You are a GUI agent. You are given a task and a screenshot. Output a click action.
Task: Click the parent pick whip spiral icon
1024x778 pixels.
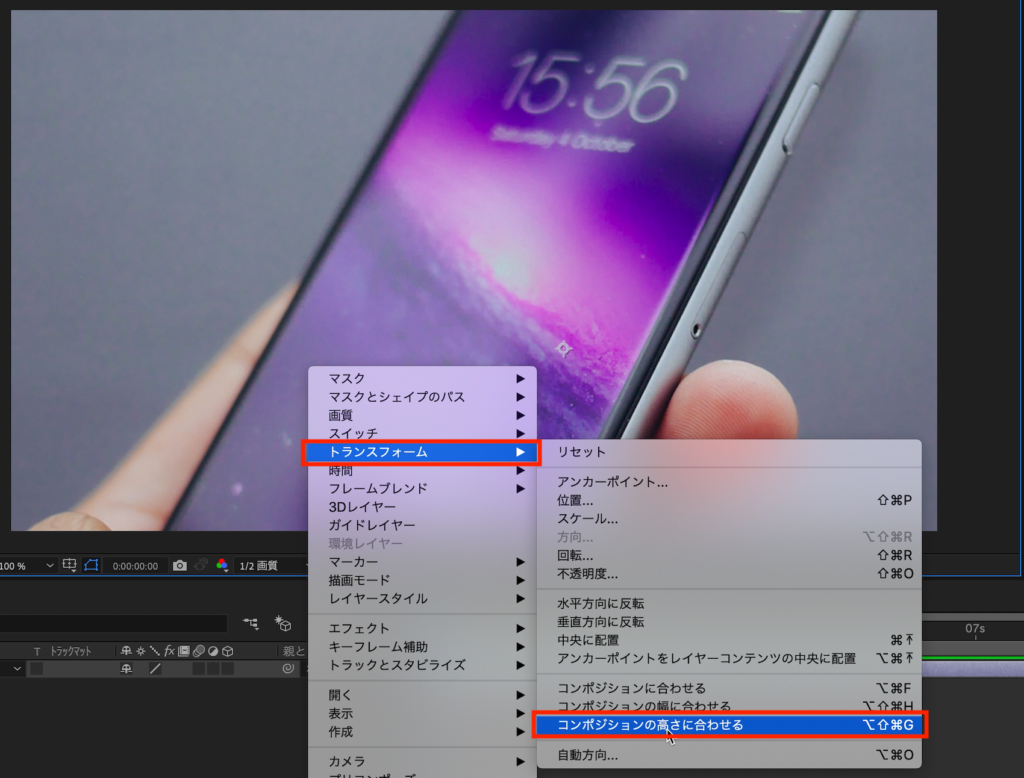[x=287, y=668]
